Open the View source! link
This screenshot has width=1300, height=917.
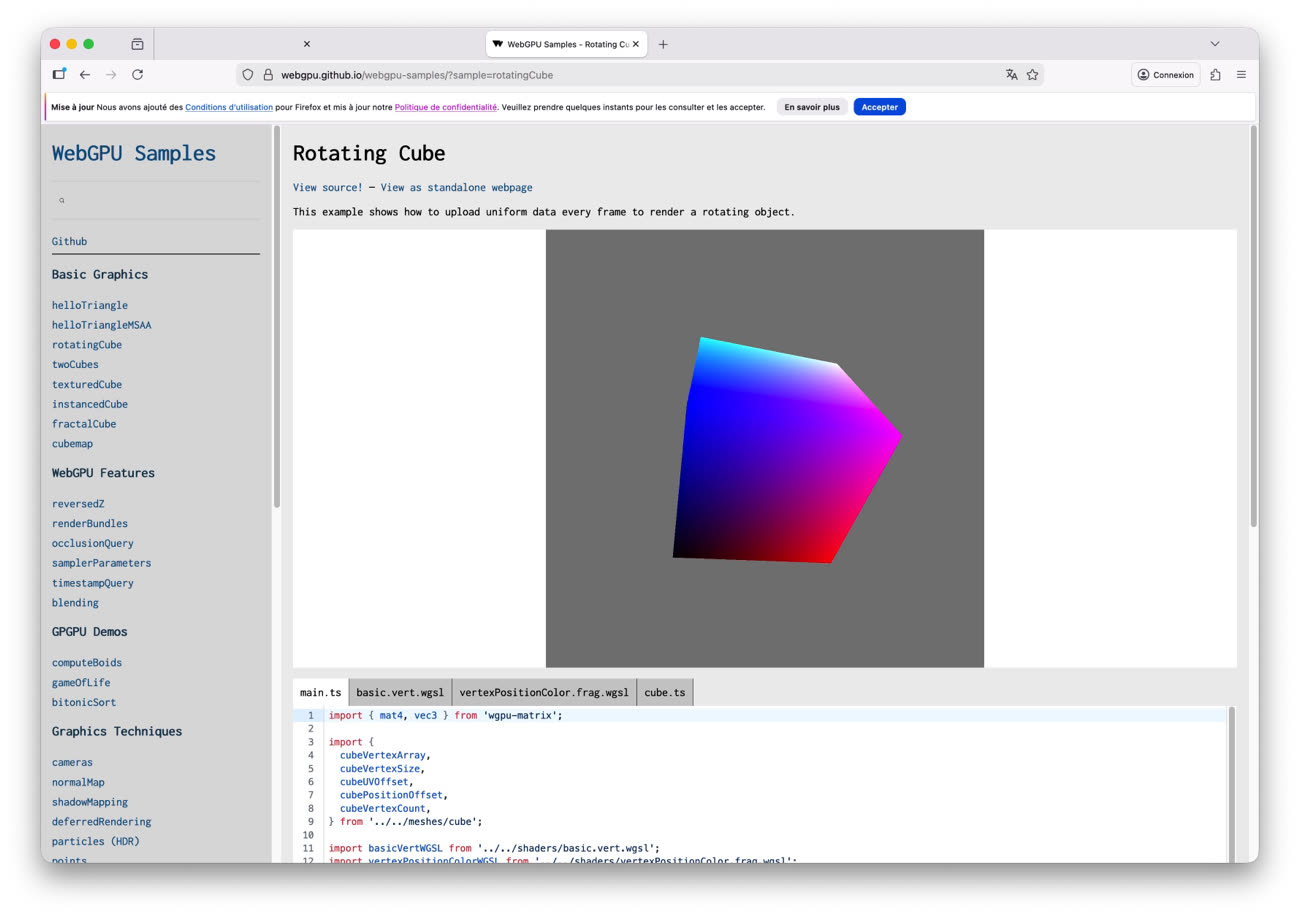327,187
